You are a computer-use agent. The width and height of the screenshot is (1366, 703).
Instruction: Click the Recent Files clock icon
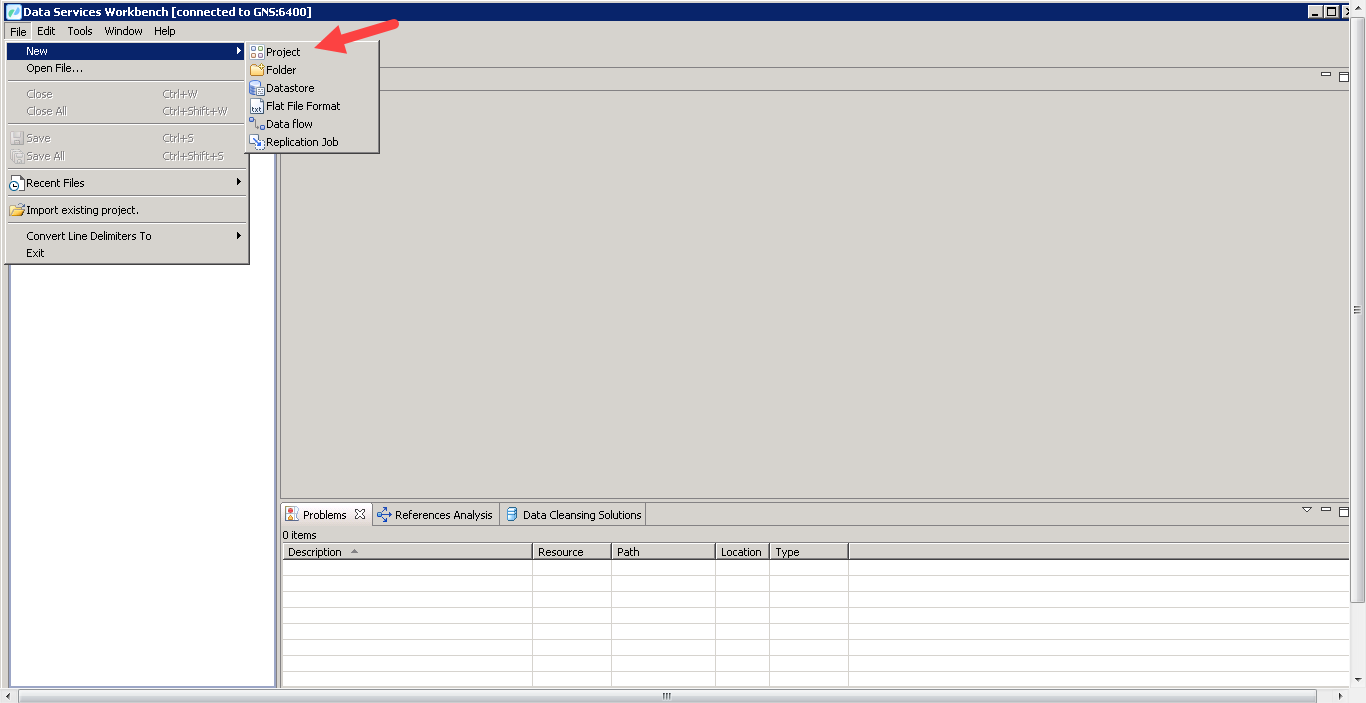[17, 183]
